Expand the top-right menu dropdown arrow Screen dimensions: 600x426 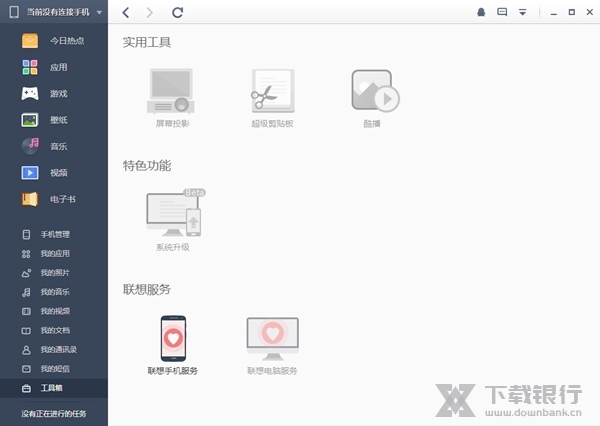(522, 12)
